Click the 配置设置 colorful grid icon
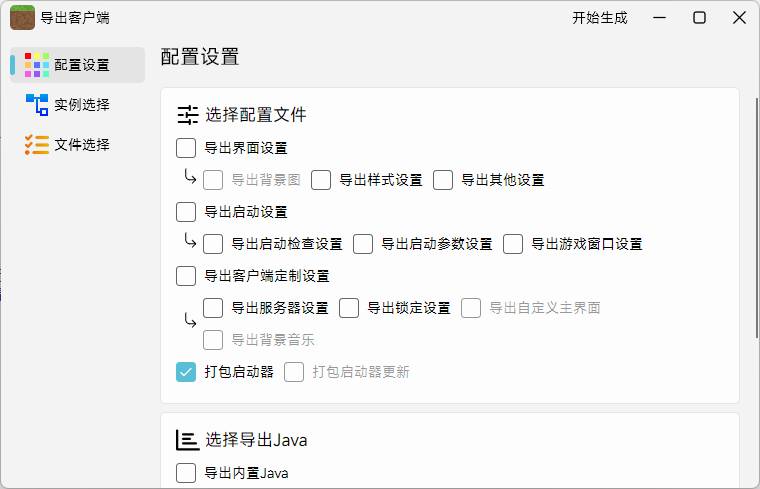This screenshot has width=760, height=489. tap(37, 65)
